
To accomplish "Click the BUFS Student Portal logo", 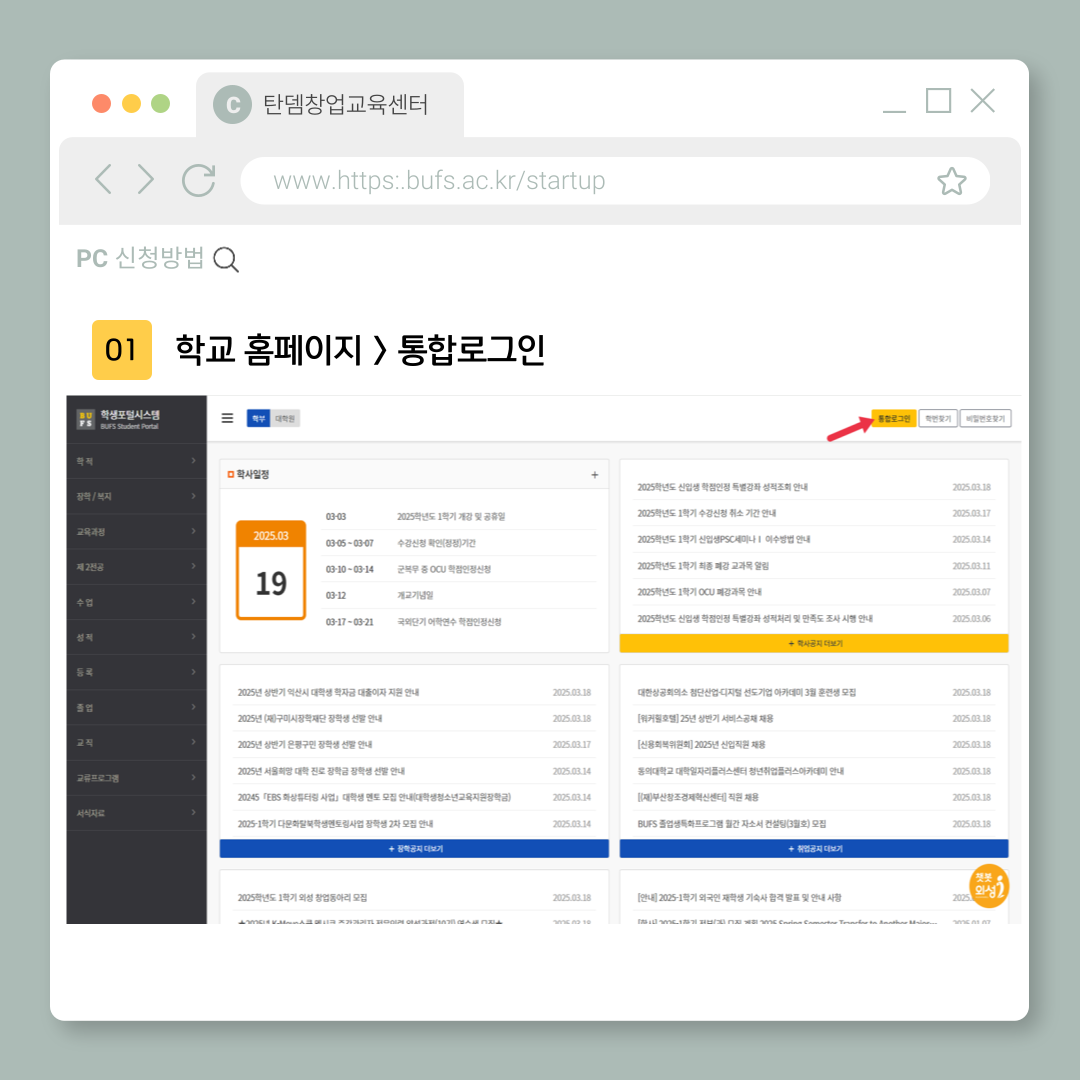I will pyautogui.click(x=120, y=419).
